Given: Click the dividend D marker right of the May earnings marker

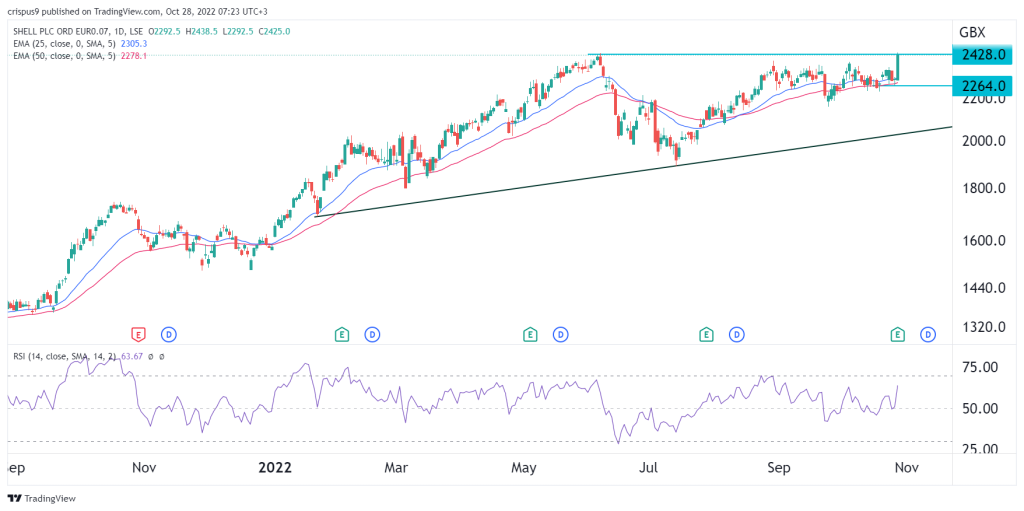Looking at the screenshot, I should 560,335.
